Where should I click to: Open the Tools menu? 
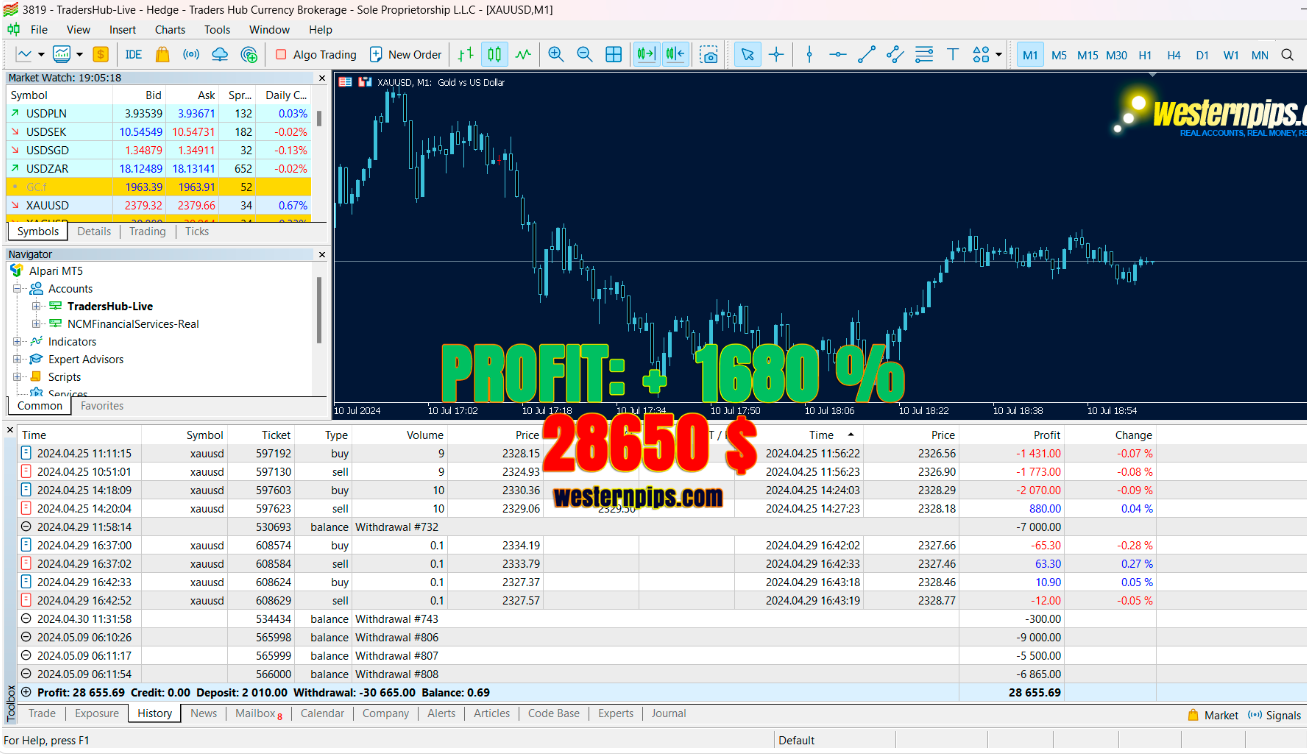[217, 30]
